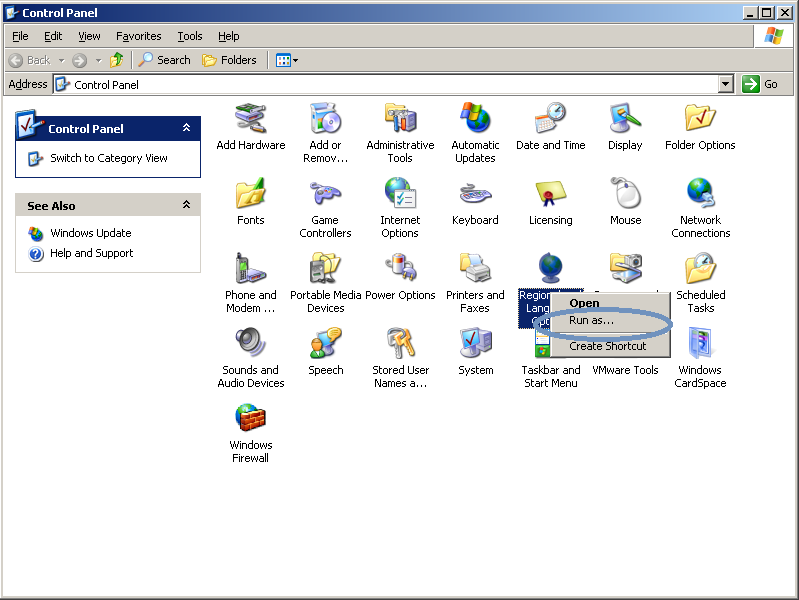Open the Tools menu
The image size is (799, 600).
click(x=190, y=36)
